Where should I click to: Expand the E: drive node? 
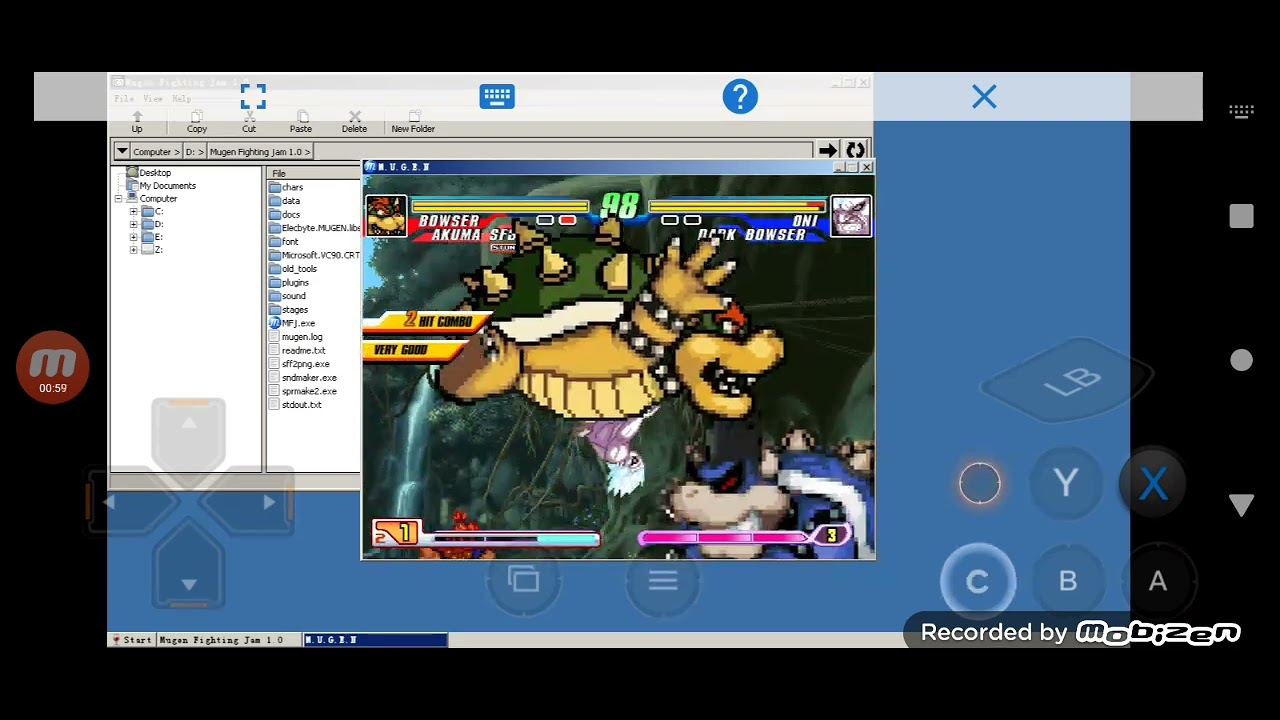(134, 237)
